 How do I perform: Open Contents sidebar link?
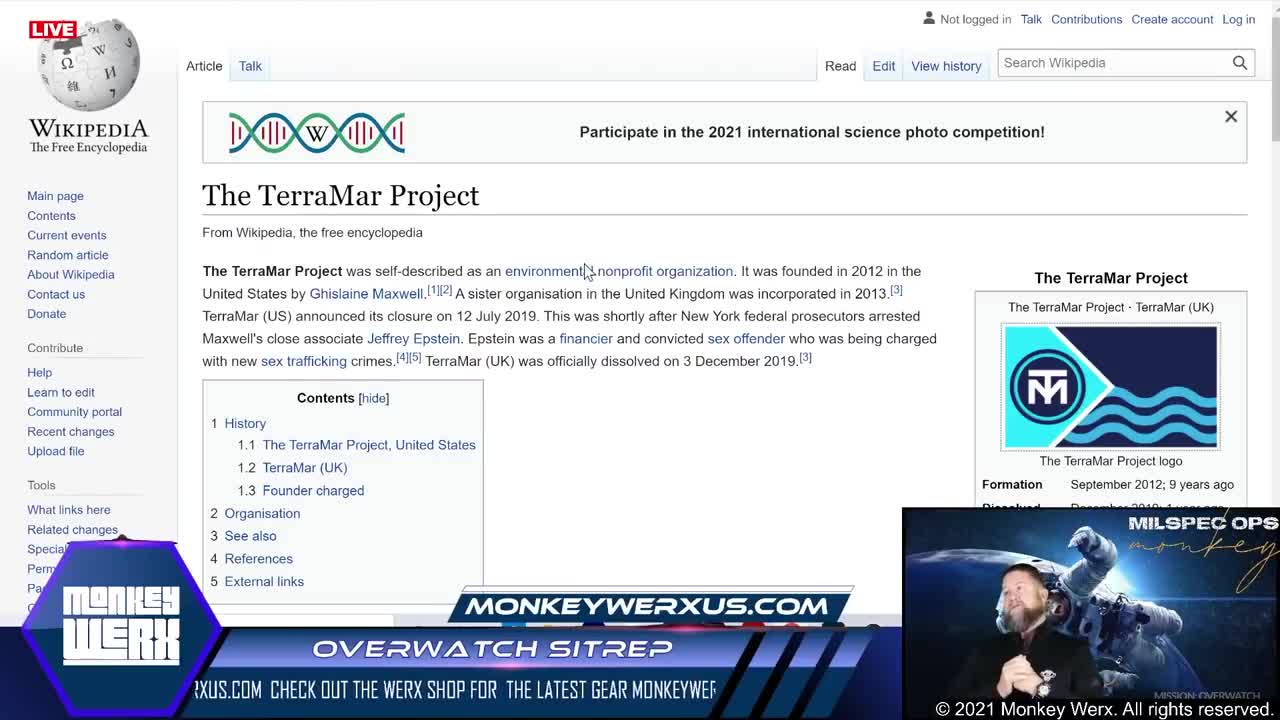(x=51, y=216)
